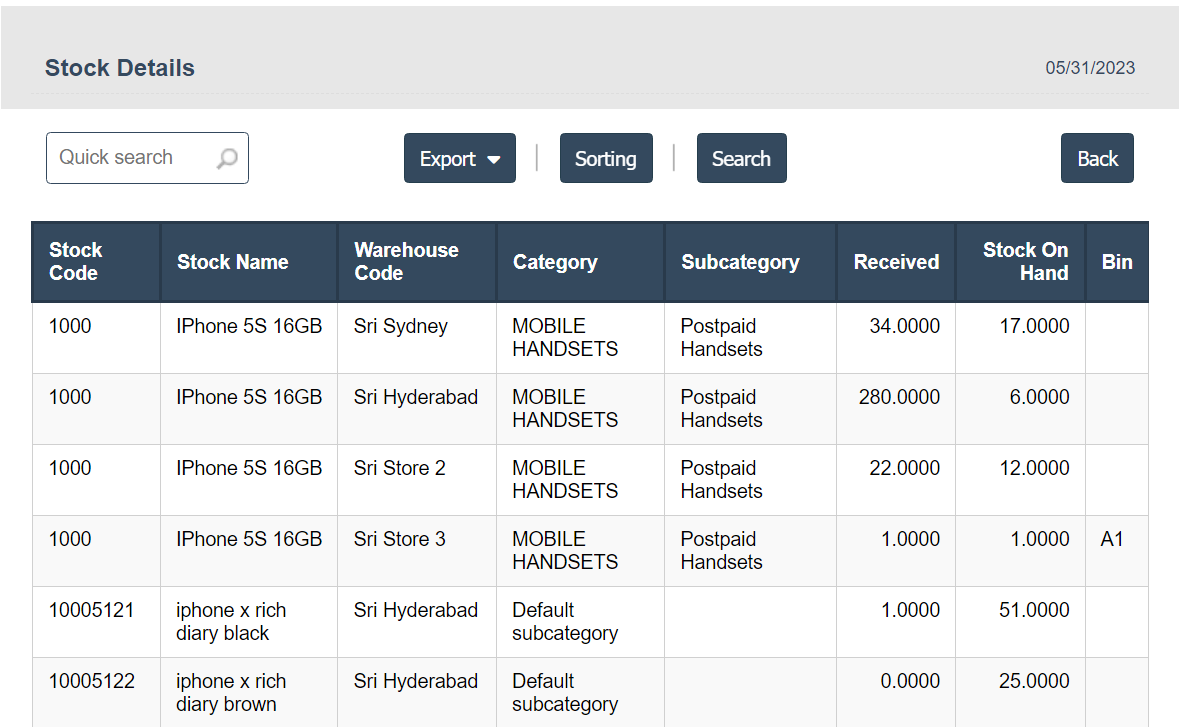Select the Sri Store 2 warehouse cell
This screenshot has width=1183, height=727.
click(400, 469)
